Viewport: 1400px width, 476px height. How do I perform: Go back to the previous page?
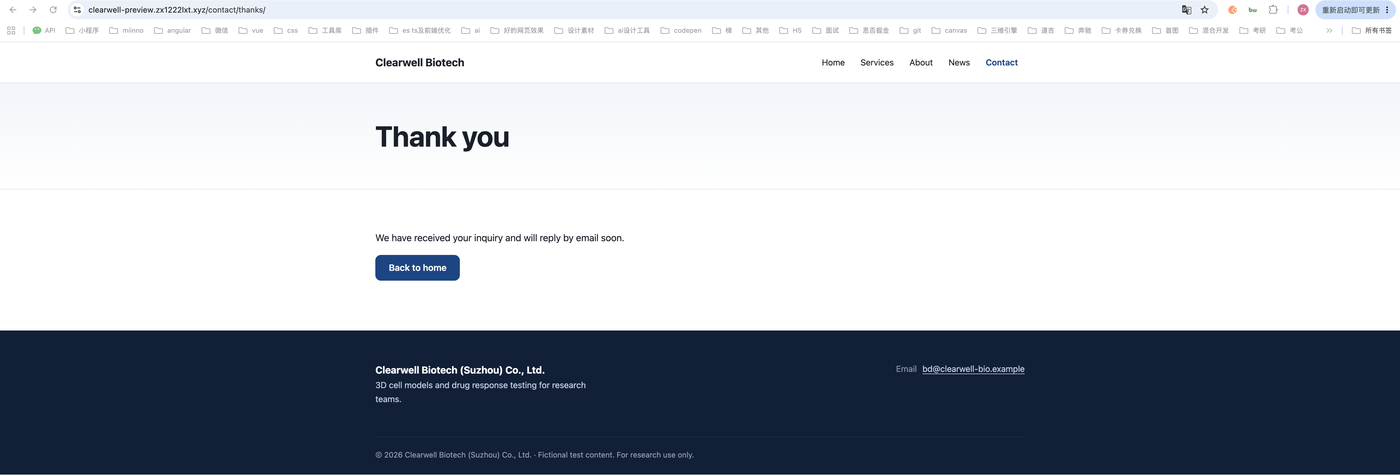[13, 10]
